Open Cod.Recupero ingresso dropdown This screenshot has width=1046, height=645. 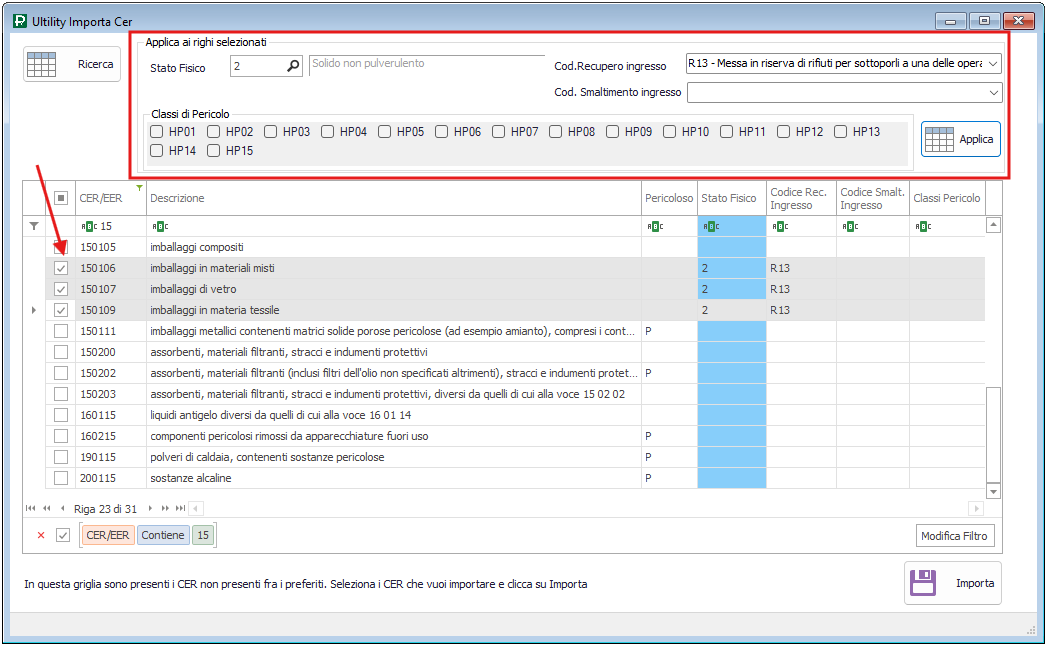tap(993, 64)
